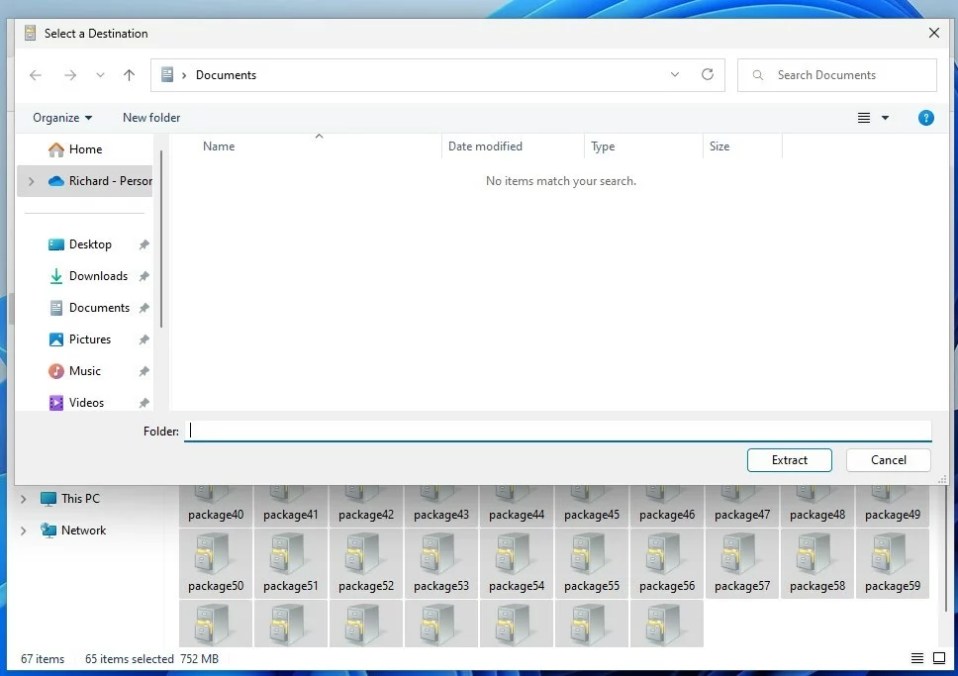Switch to large thumbnails view at bottom right
Viewport: 958px width, 676px height.
[938, 659]
